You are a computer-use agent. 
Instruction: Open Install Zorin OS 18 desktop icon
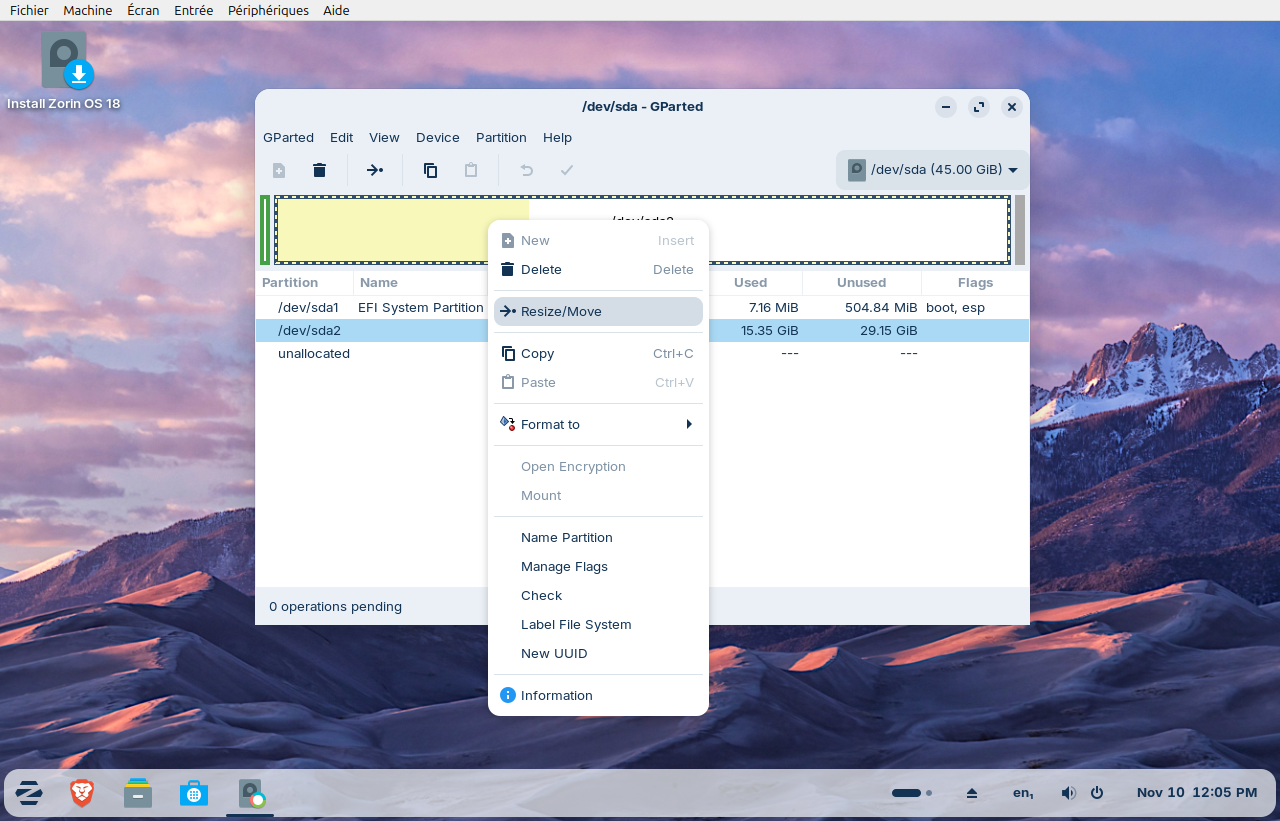(64, 72)
